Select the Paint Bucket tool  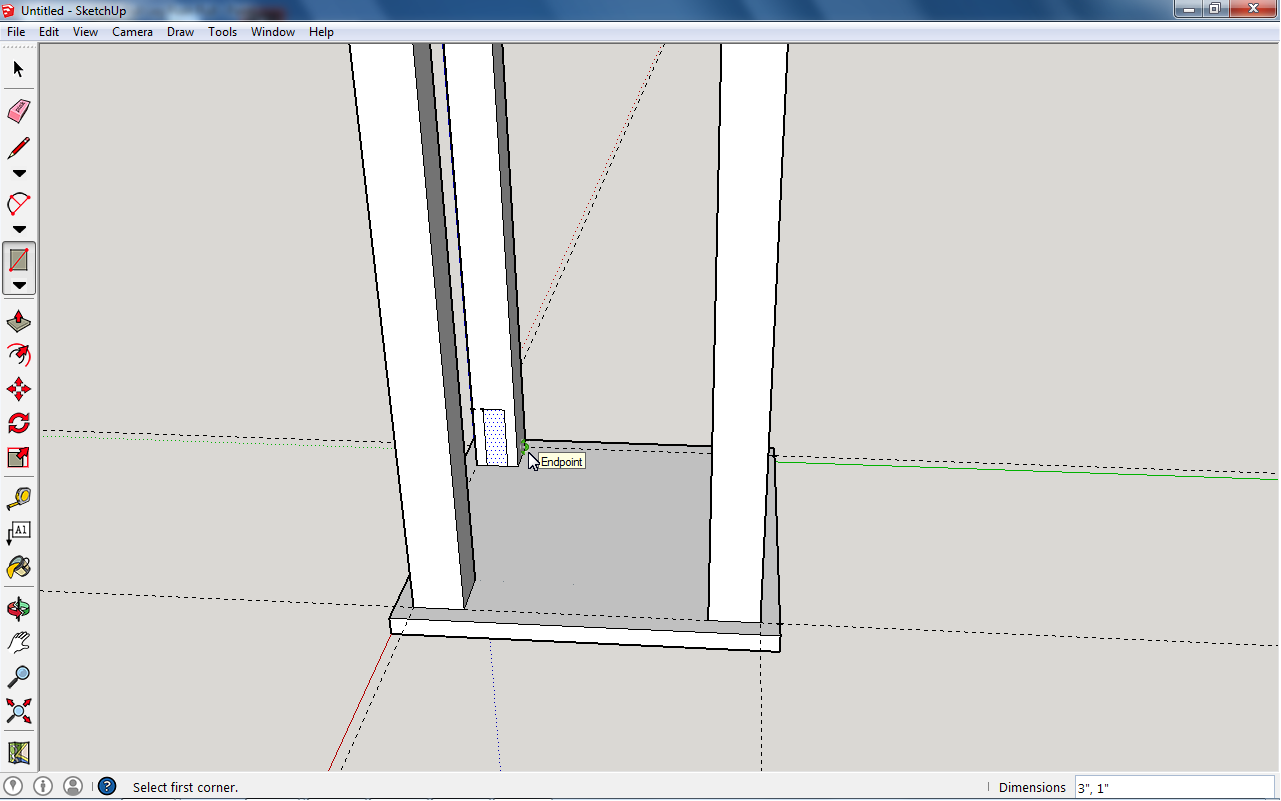[x=19, y=567]
